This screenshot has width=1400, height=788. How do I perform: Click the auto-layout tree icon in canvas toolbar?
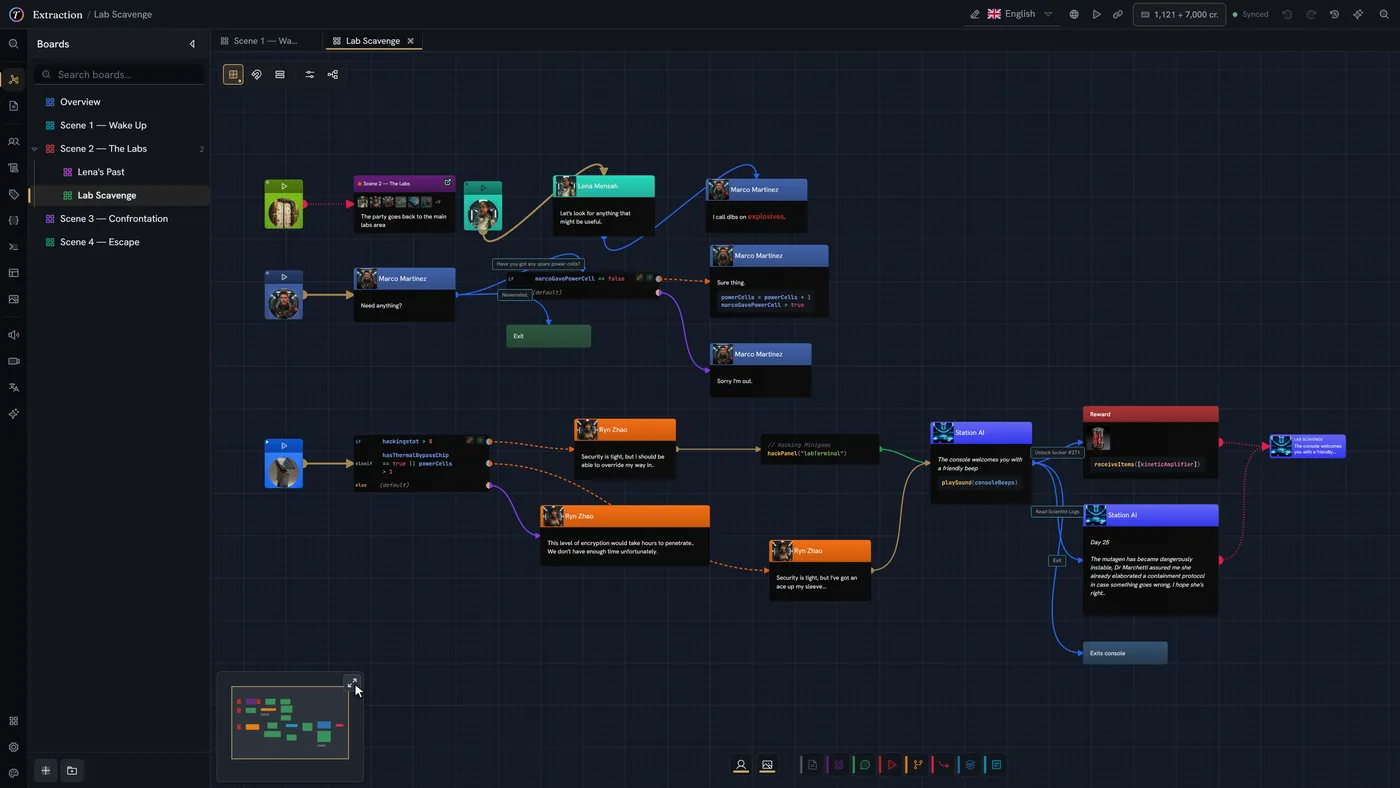coord(333,74)
